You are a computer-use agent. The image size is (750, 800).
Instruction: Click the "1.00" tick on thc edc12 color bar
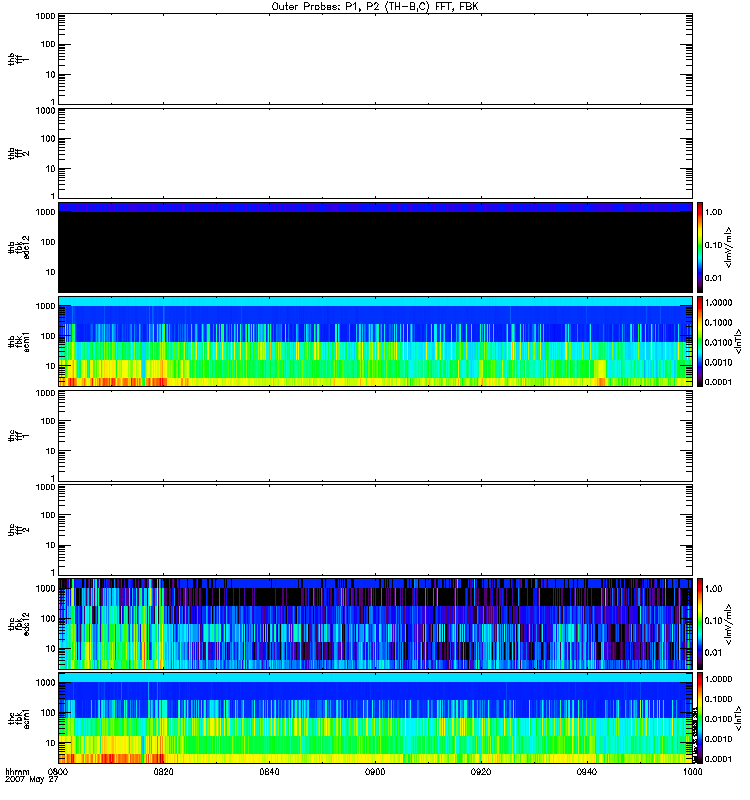[x=714, y=589]
